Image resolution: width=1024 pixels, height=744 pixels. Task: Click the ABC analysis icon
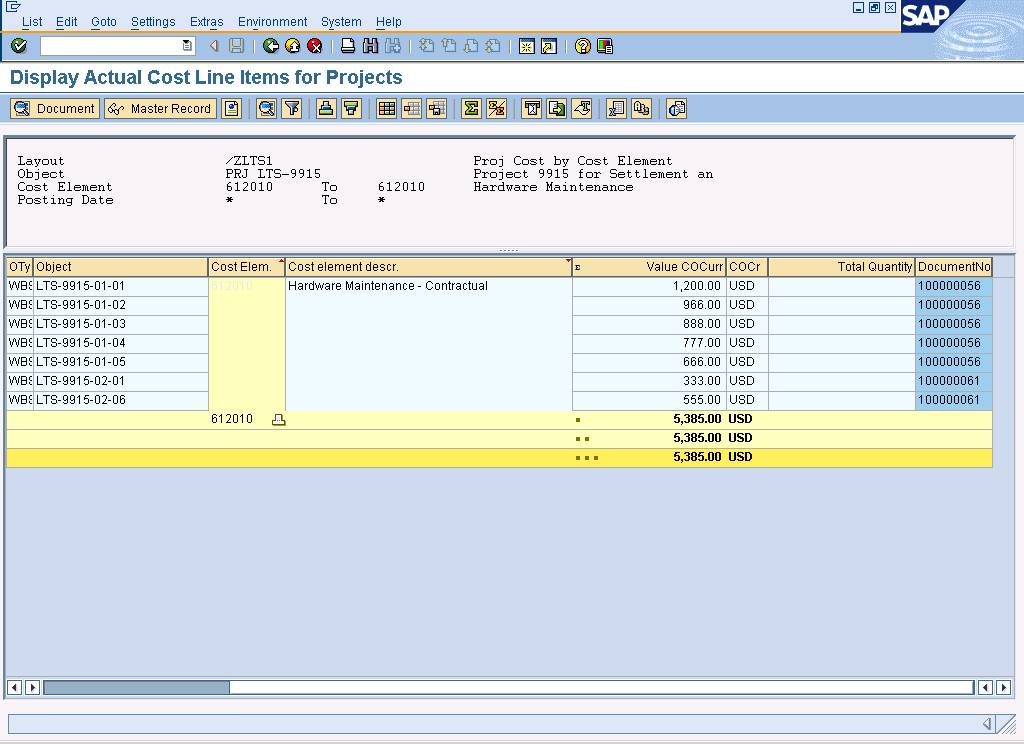[641, 108]
